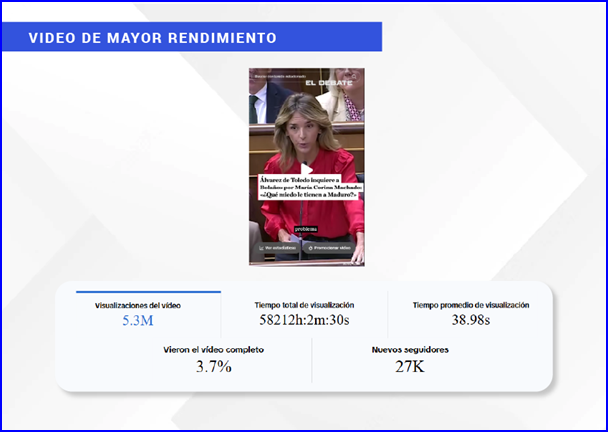The height and width of the screenshot is (432, 608).
Task: Click the 'problema' subtitle text on the video
Action: [x=306, y=228]
